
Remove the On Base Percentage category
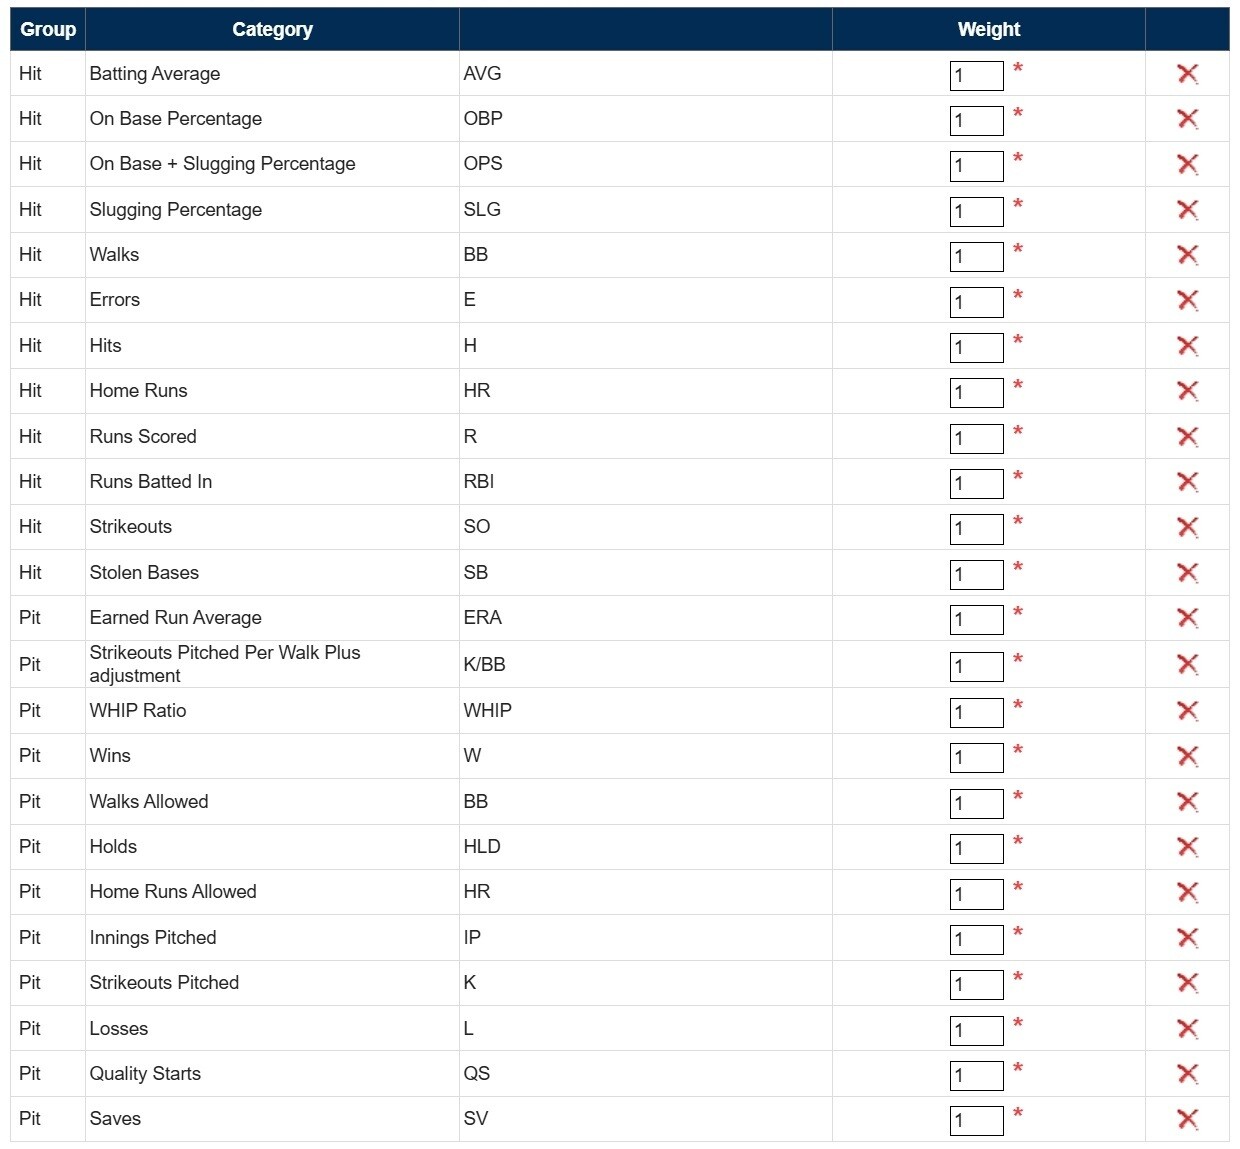(1187, 119)
